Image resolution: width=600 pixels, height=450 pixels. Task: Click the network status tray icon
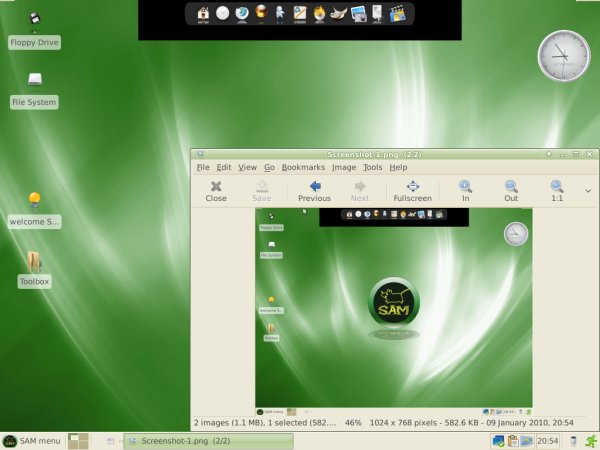coord(498,441)
